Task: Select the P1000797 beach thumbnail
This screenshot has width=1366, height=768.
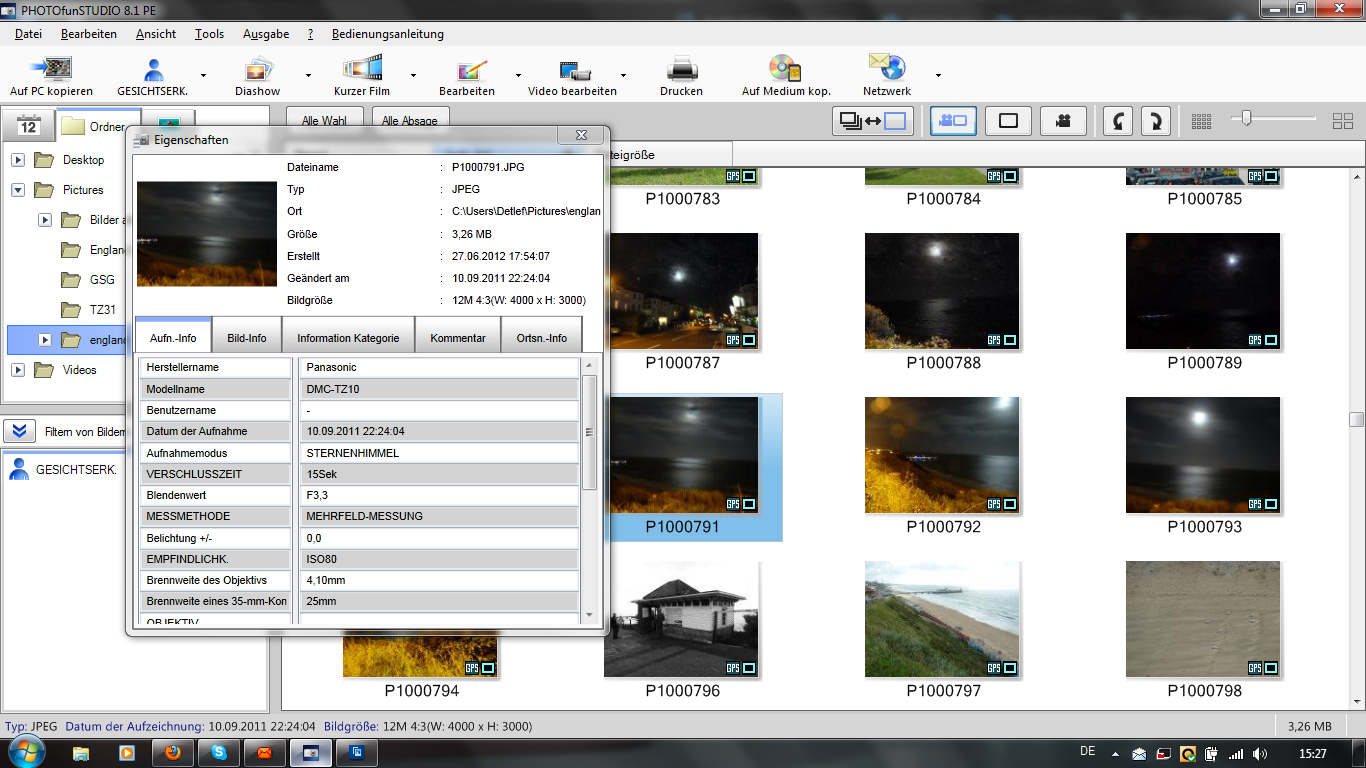Action: [942, 619]
